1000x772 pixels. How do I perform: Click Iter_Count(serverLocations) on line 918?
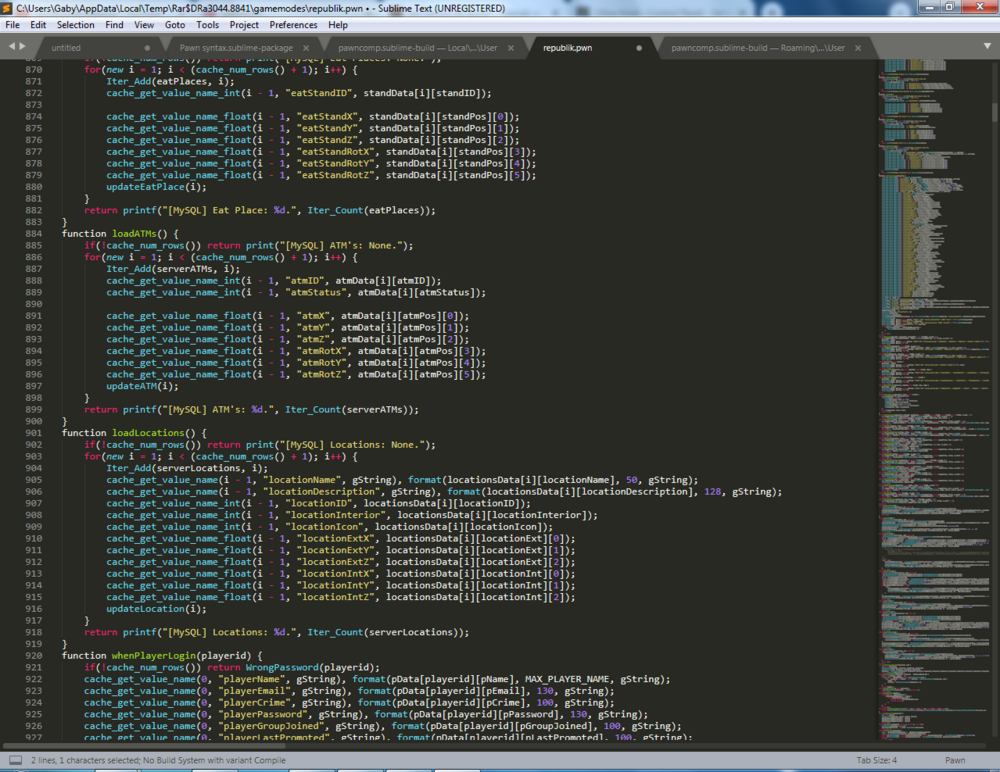pos(385,632)
